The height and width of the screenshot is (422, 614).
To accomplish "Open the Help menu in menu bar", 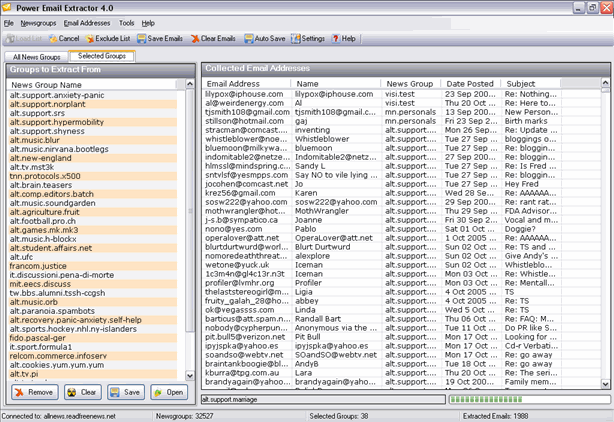I will tap(148, 23).
